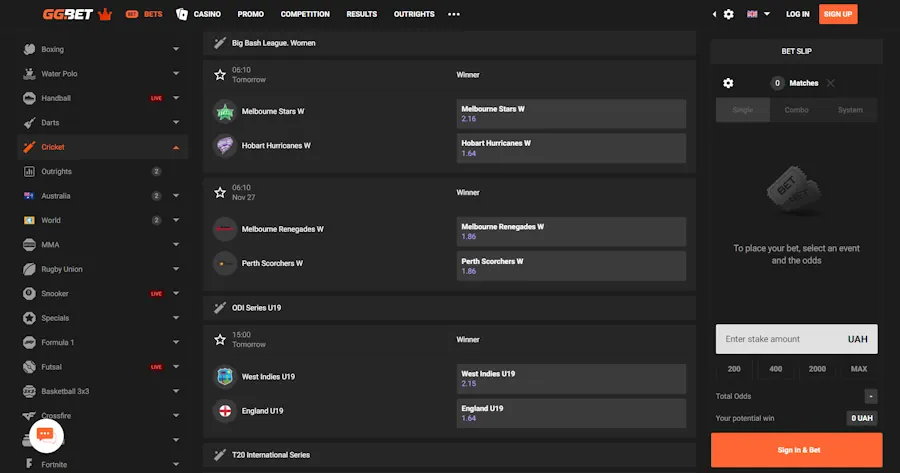900x473 pixels.
Task: Open the live chat support bubble
Action: (x=46, y=436)
